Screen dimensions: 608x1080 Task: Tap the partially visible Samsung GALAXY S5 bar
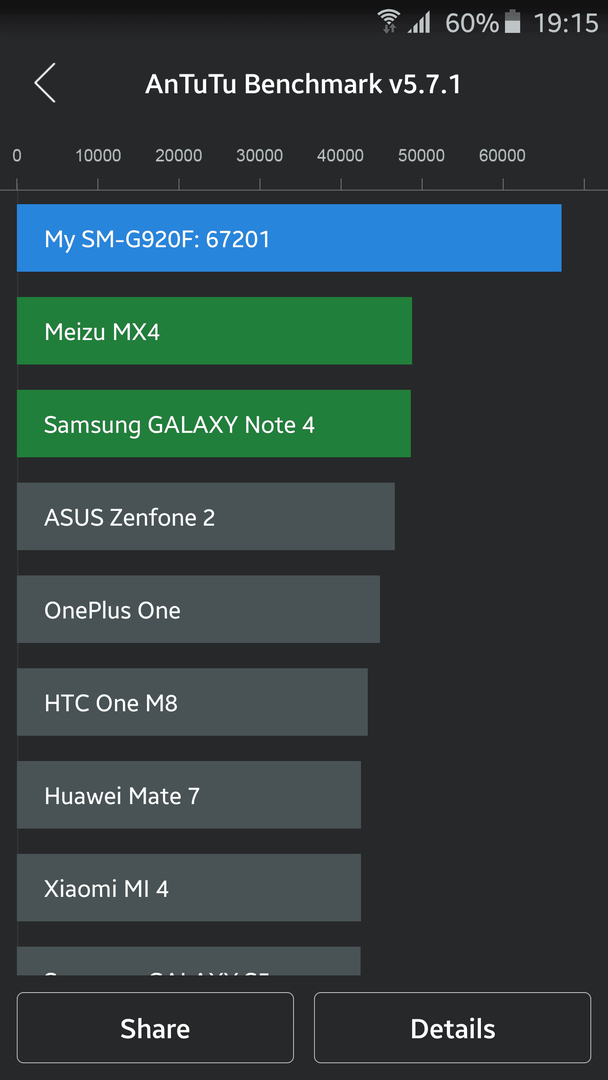(189, 961)
